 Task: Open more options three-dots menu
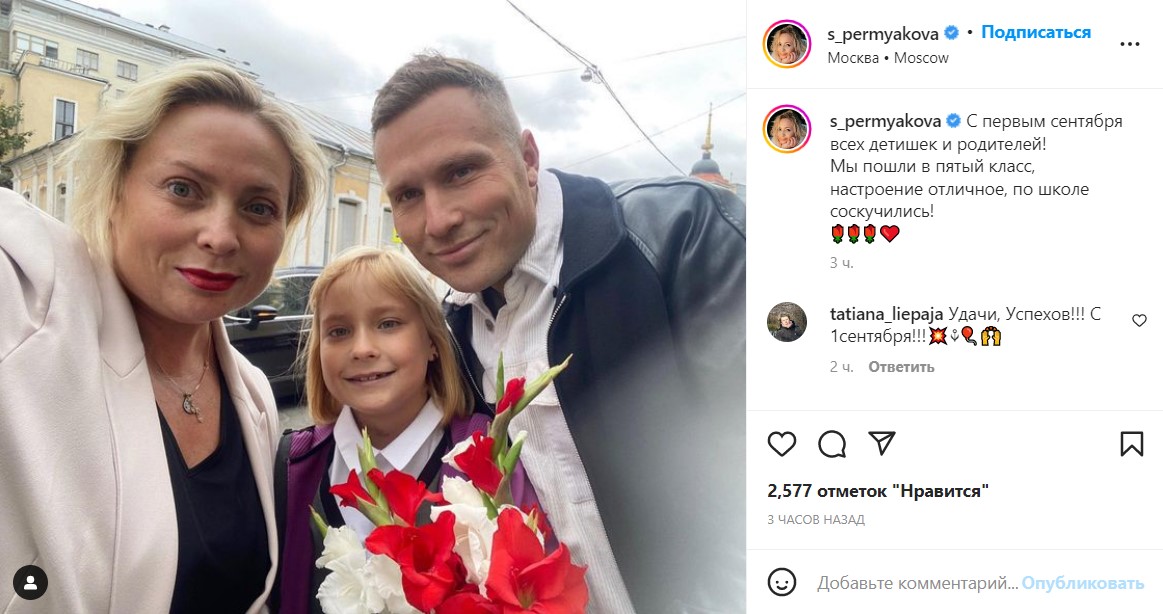click(x=1130, y=44)
